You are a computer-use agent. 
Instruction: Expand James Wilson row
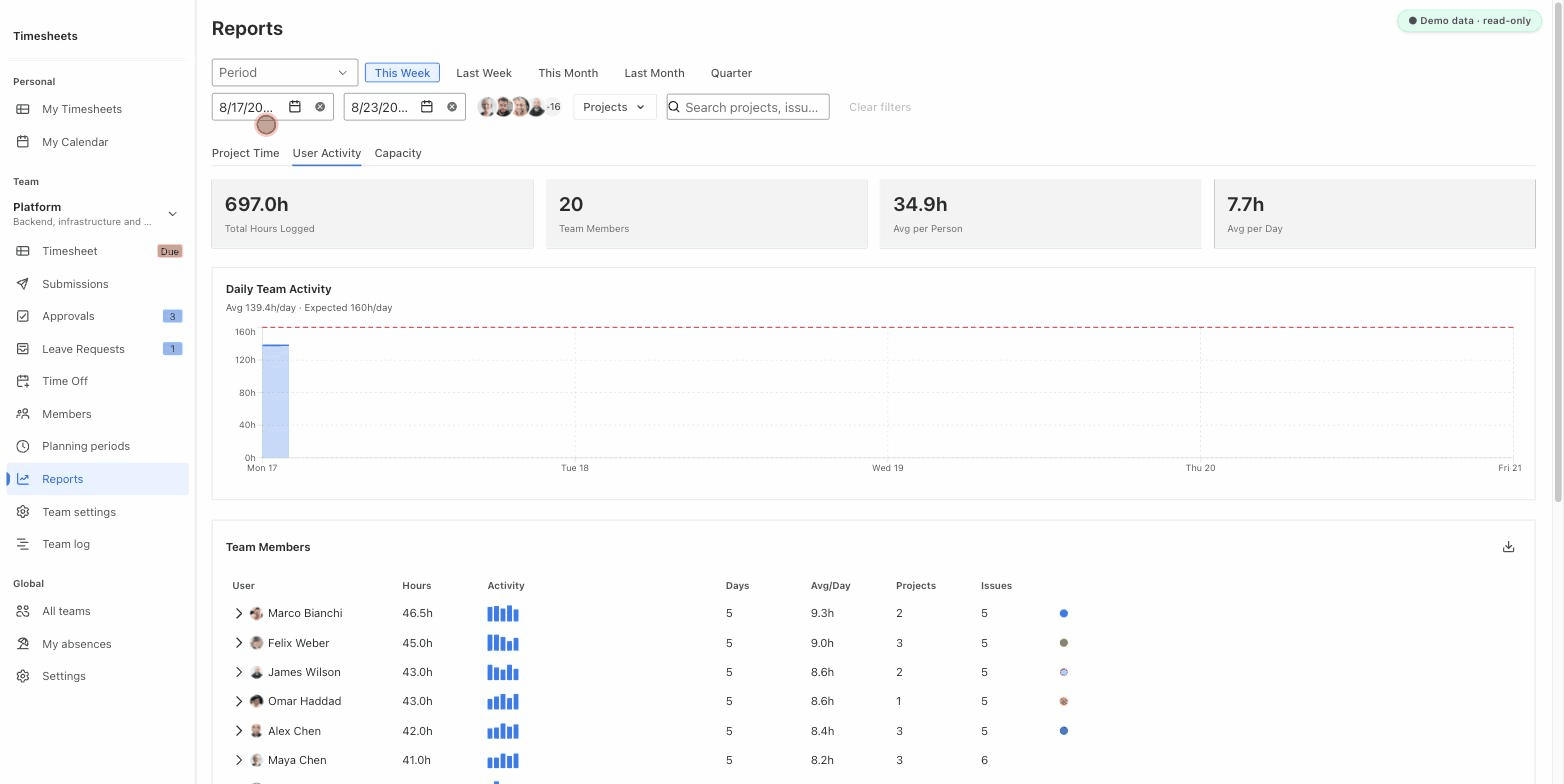tap(239, 672)
